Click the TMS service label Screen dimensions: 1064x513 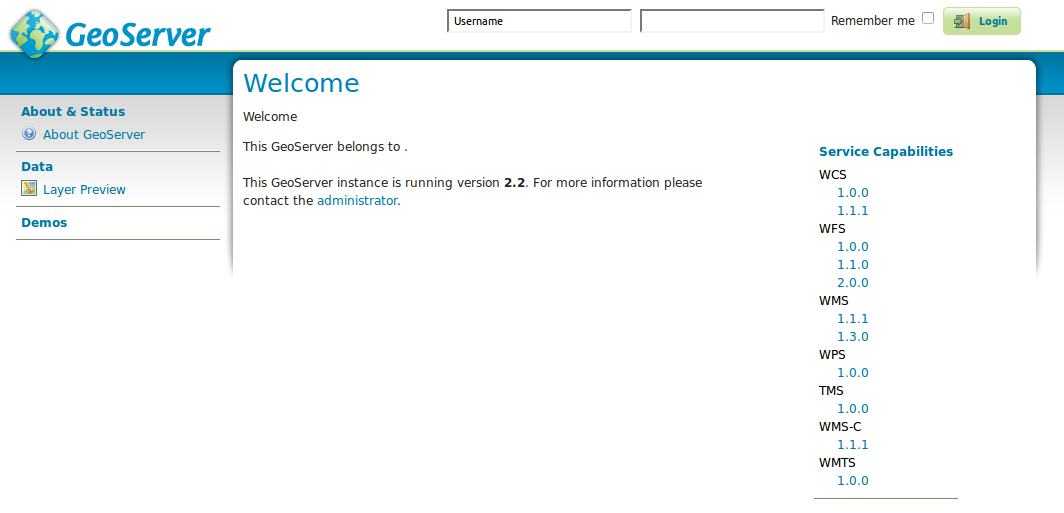[x=831, y=390]
